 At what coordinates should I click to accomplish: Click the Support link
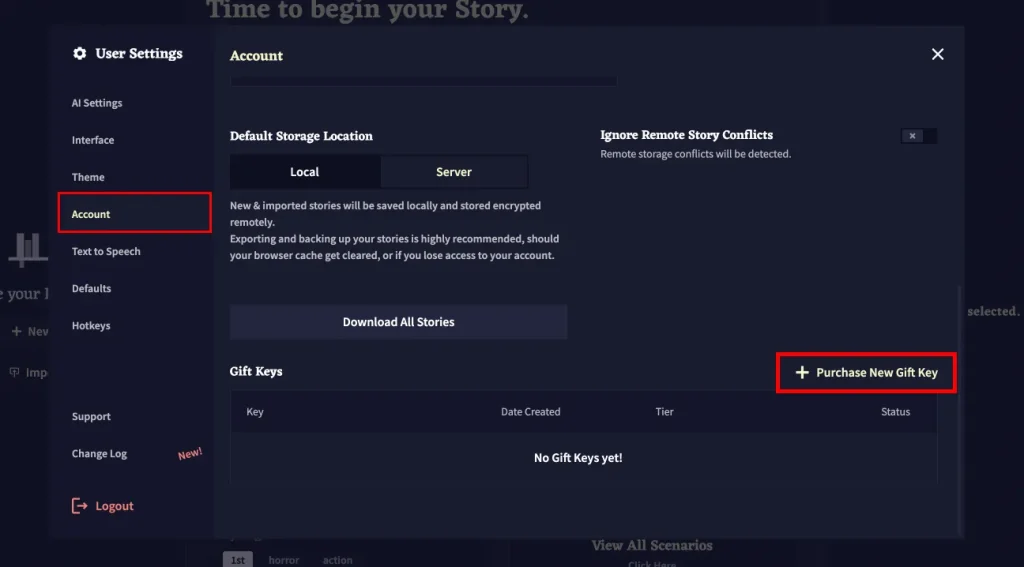pos(91,416)
